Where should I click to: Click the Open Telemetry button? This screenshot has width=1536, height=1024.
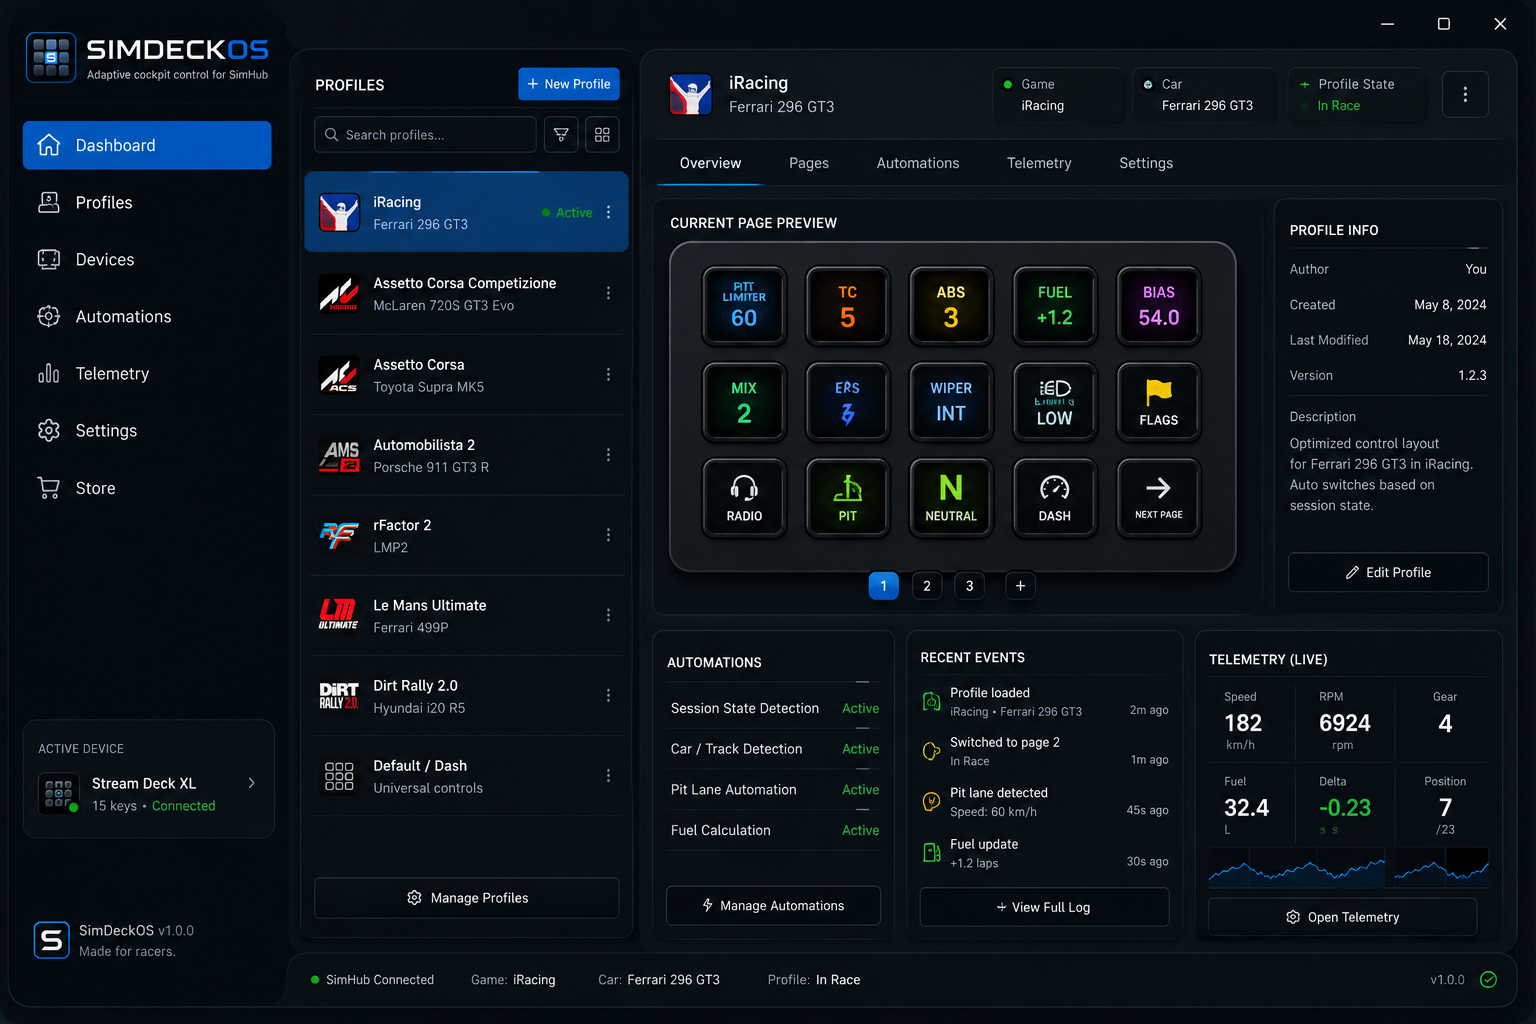(x=1343, y=917)
